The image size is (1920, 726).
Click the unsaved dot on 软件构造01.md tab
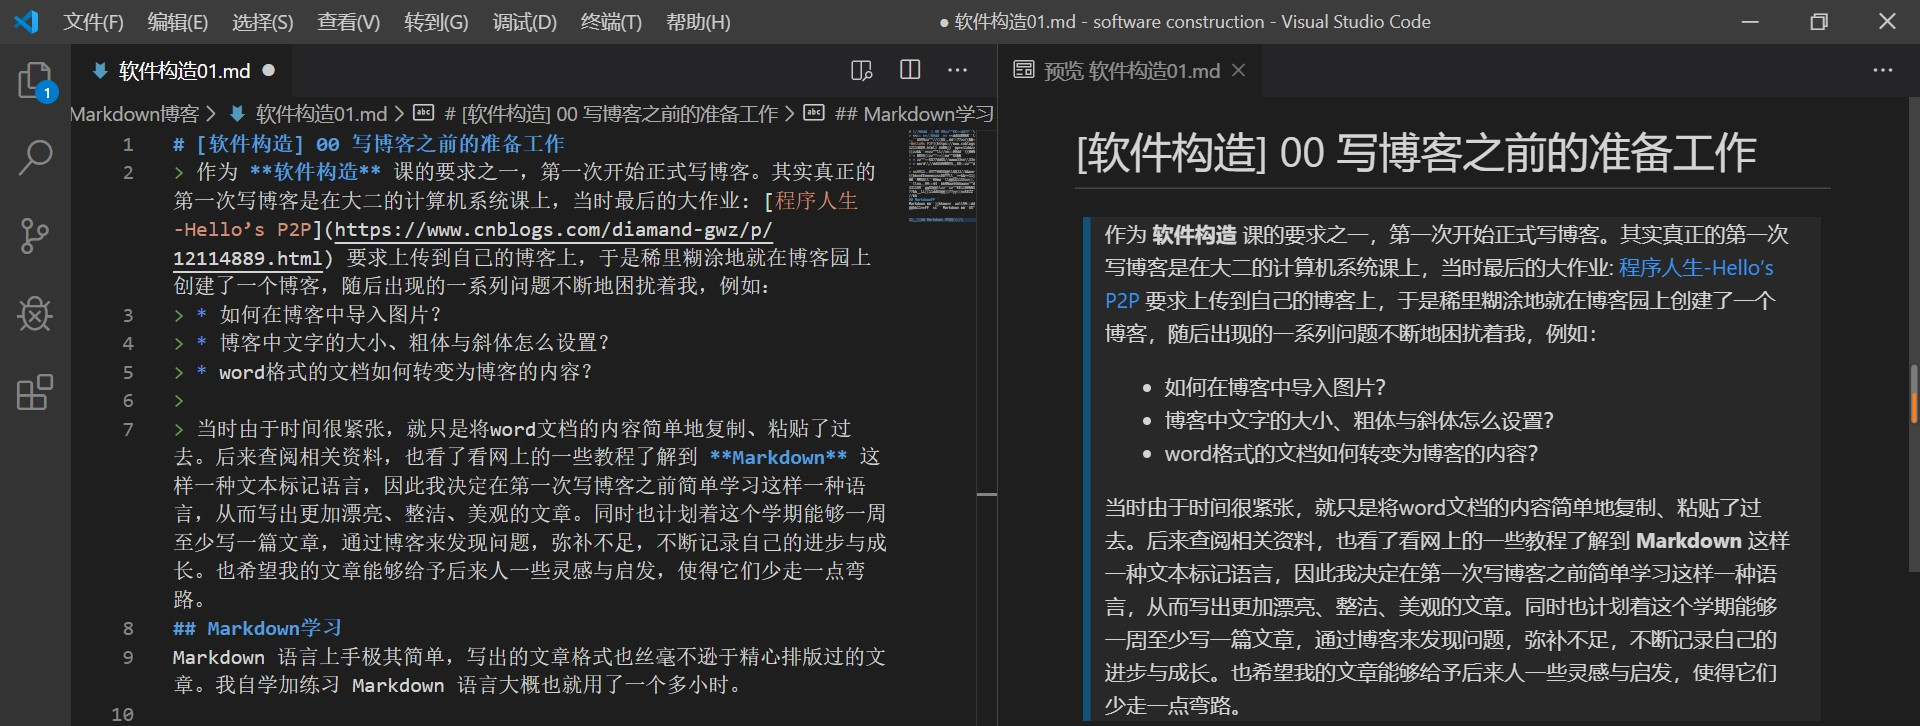(x=269, y=70)
